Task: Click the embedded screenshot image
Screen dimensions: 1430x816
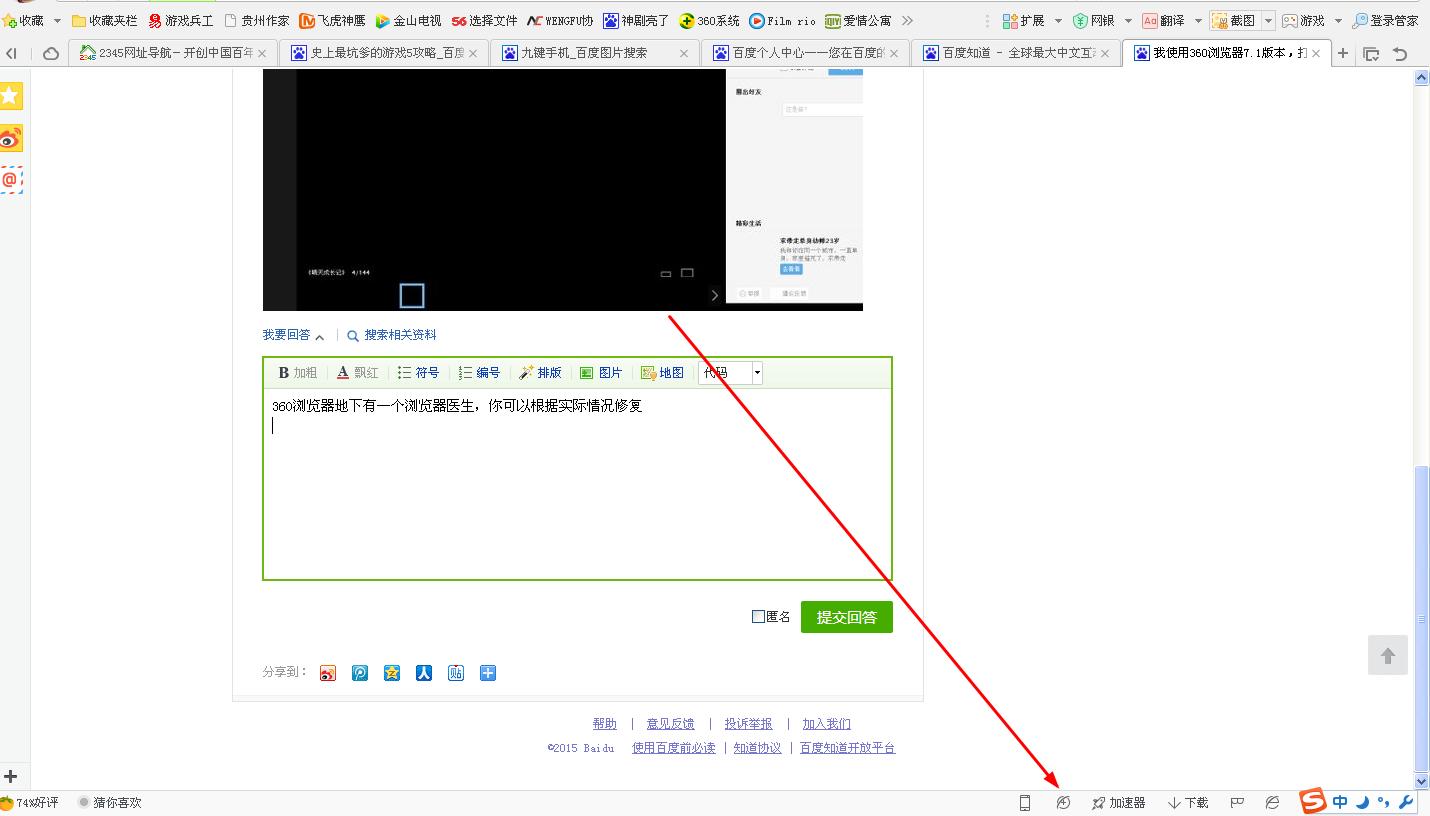Action: 562,190
